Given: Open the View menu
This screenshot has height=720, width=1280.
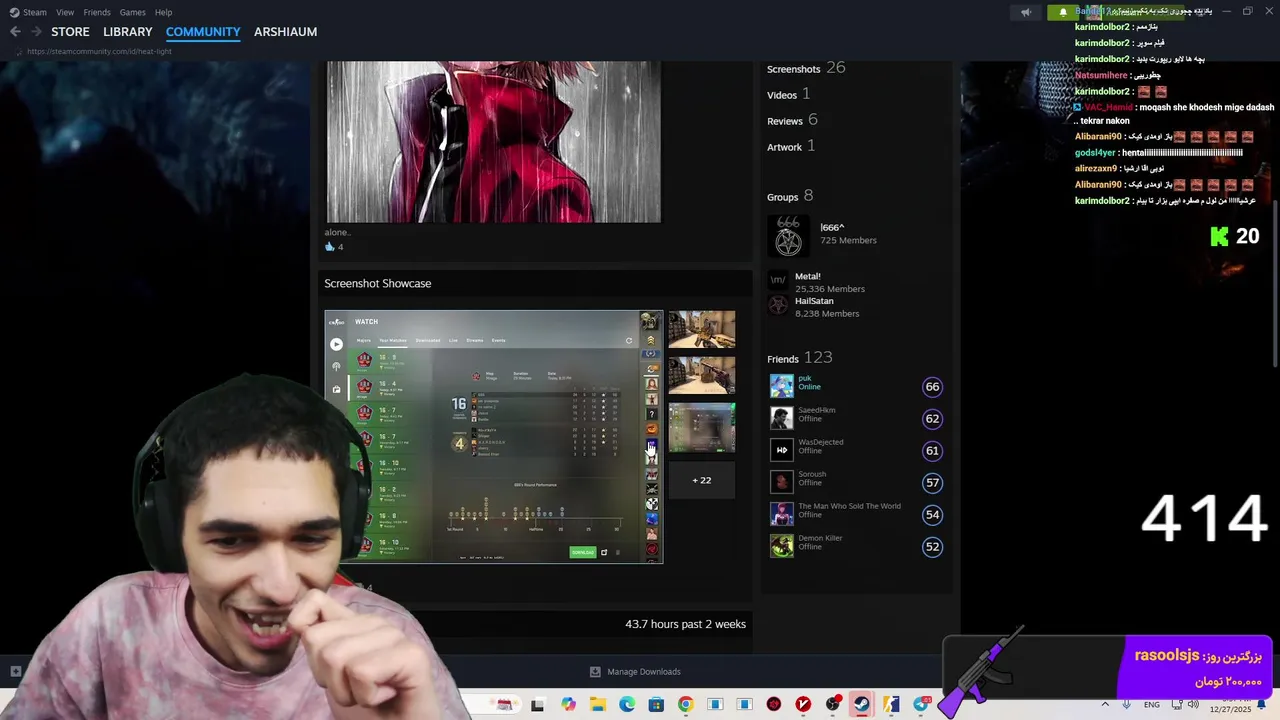Looking at the screenshot, I should (x=65, y=12).
